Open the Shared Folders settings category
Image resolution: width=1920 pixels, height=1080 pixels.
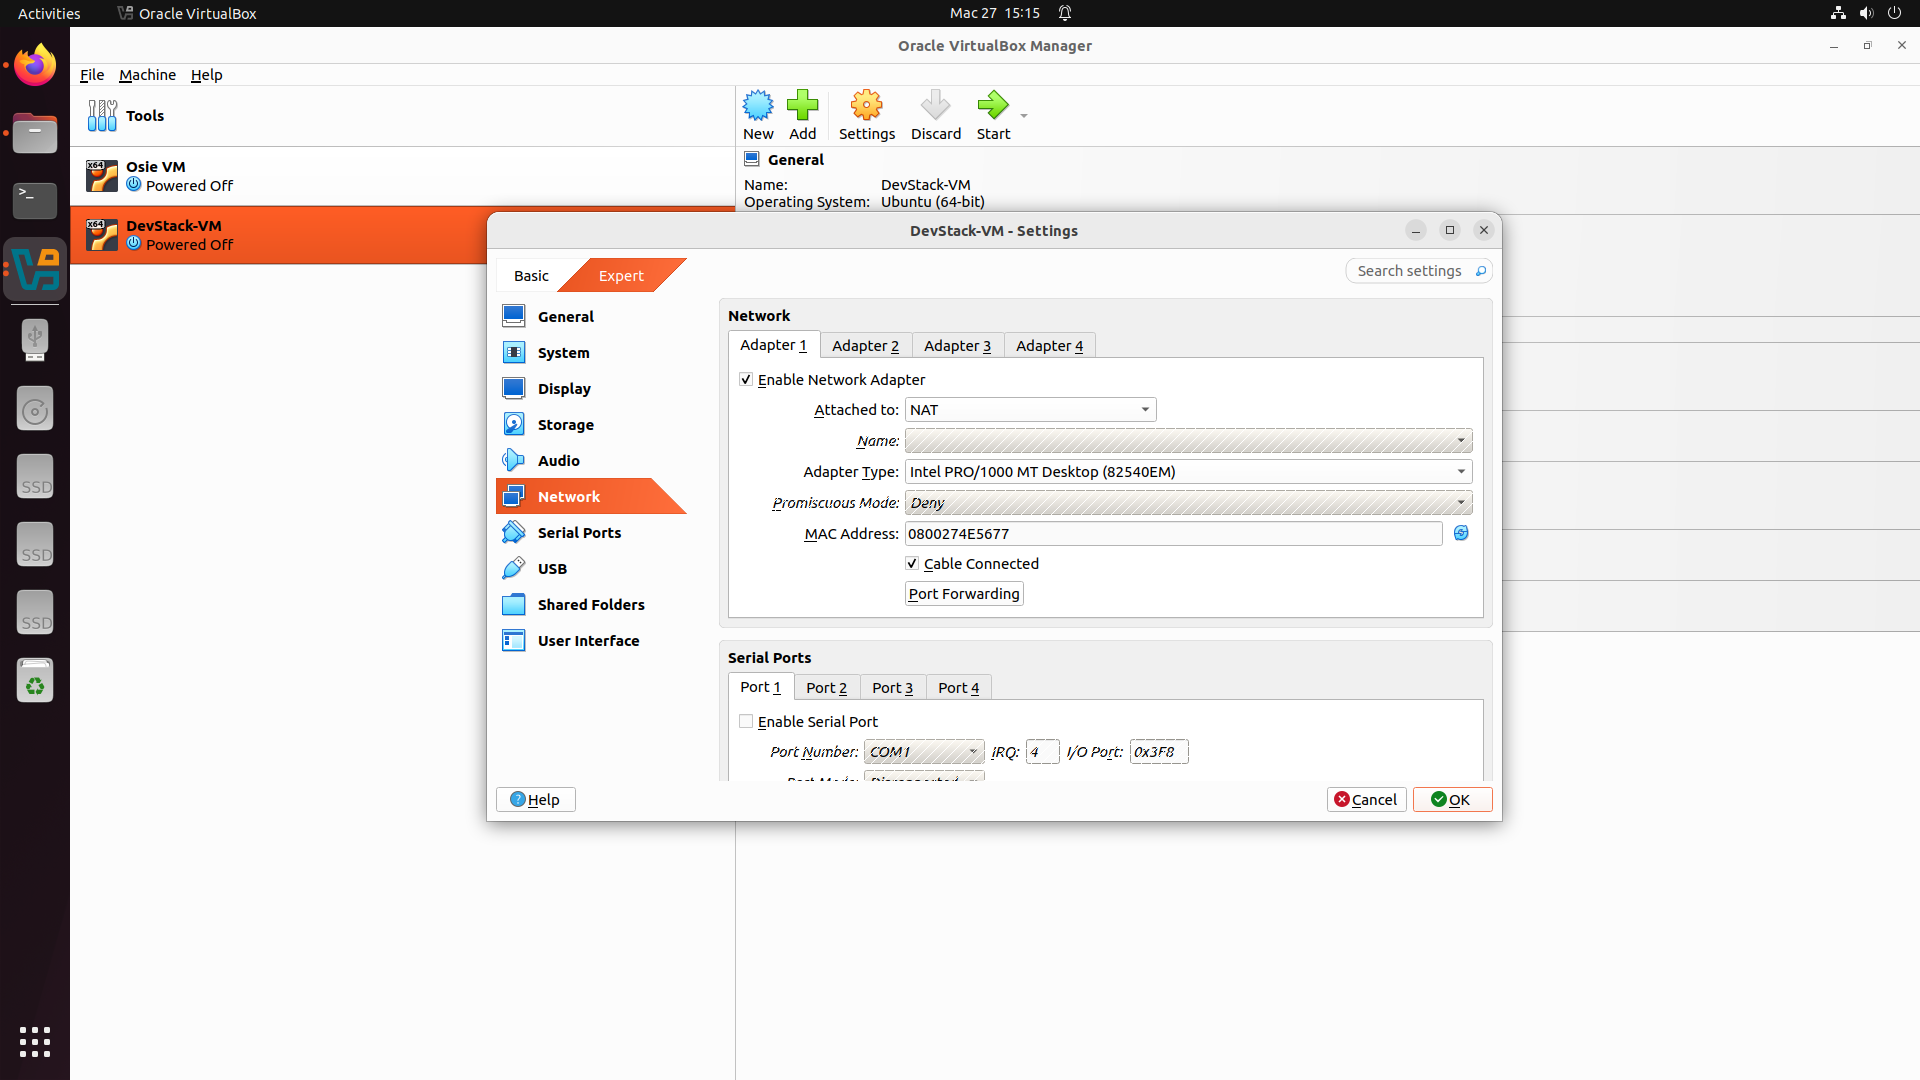(x=591, y=604)
